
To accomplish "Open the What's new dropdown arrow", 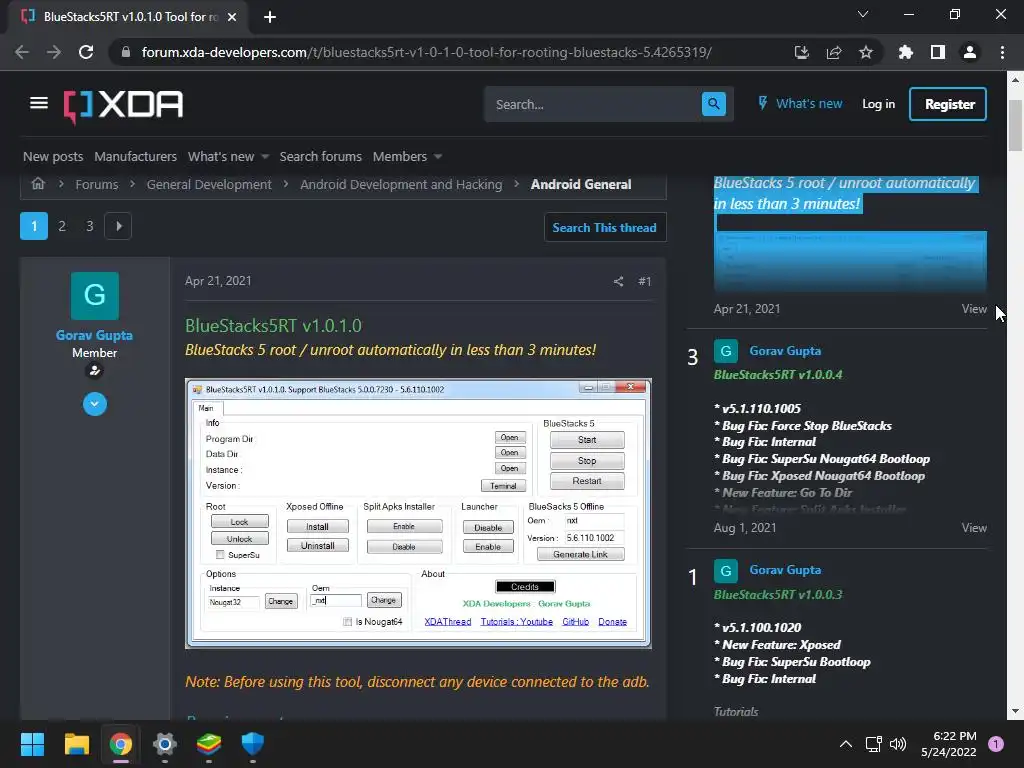I will (264, 157).
